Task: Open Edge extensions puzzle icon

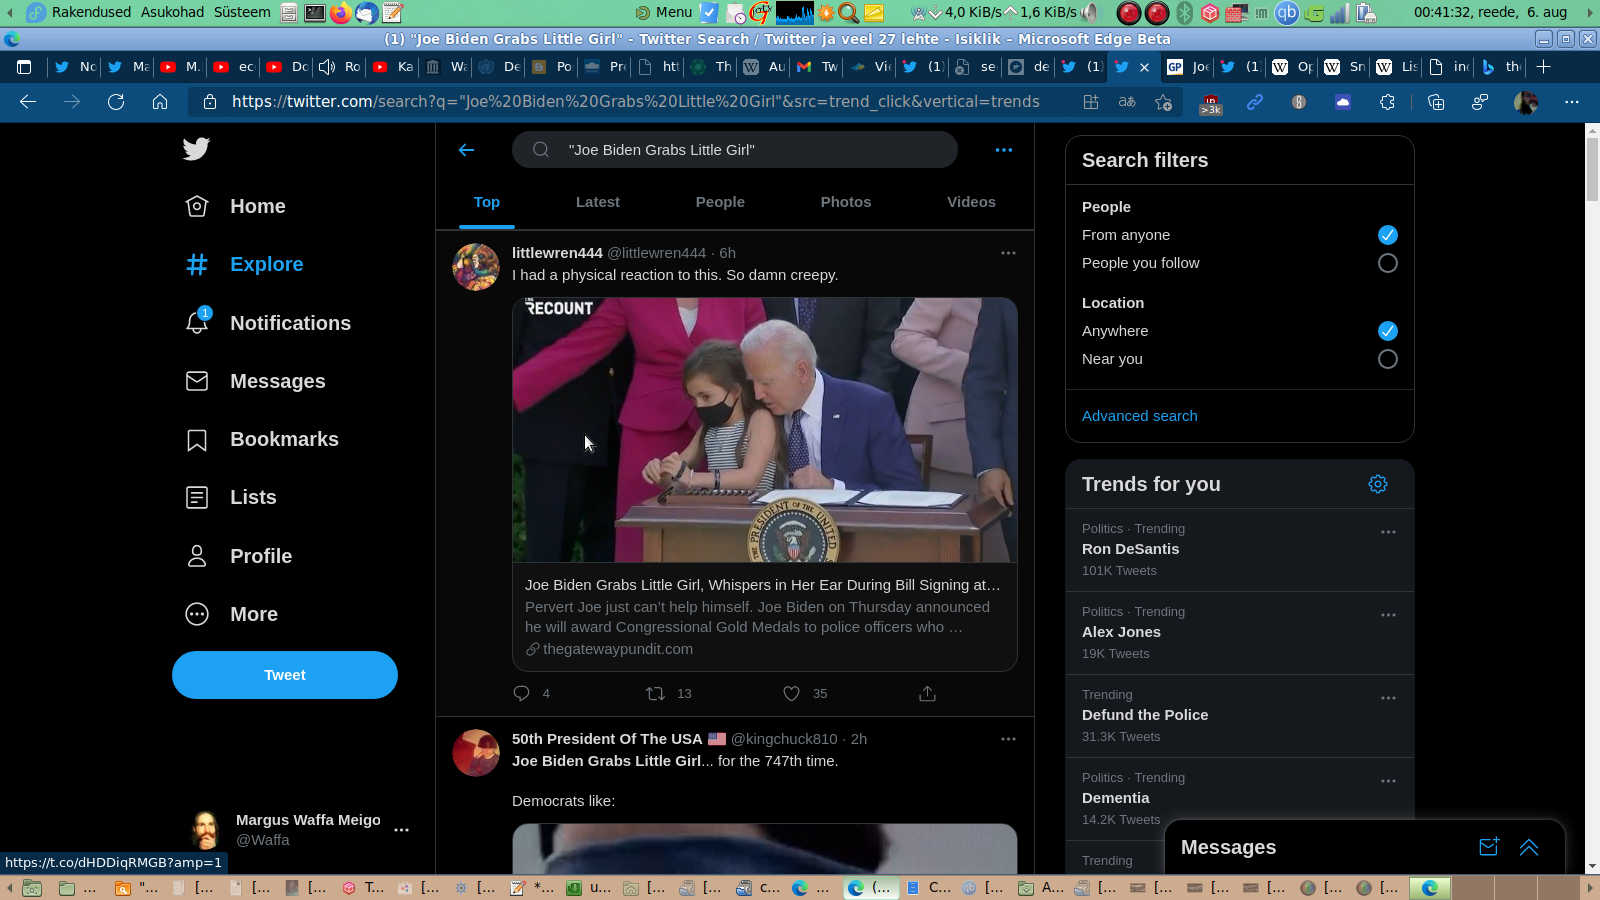Action: [x=1387, y=102]
